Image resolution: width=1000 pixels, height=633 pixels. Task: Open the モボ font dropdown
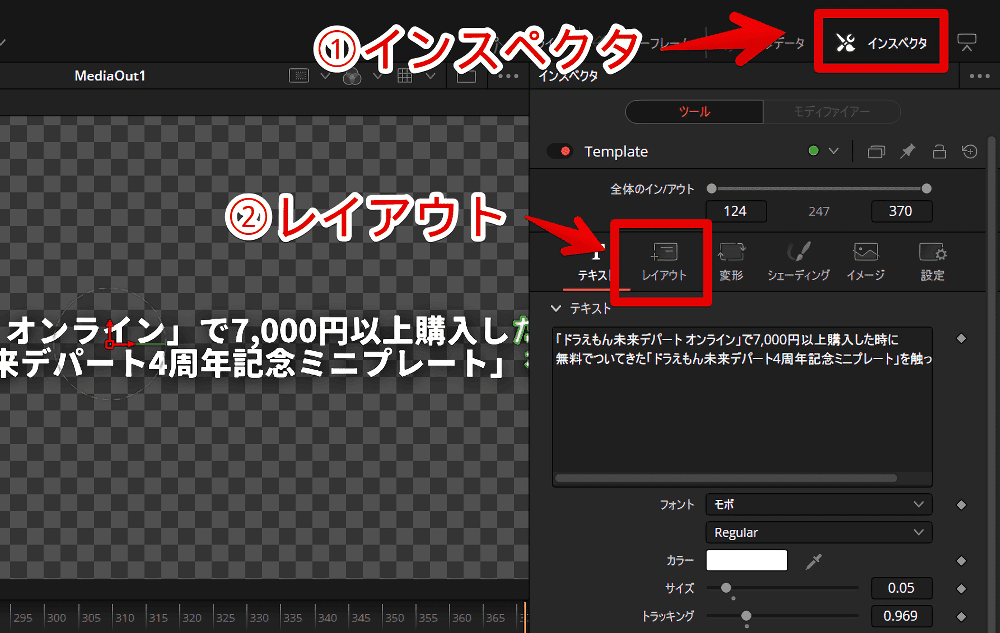point(818,505)
